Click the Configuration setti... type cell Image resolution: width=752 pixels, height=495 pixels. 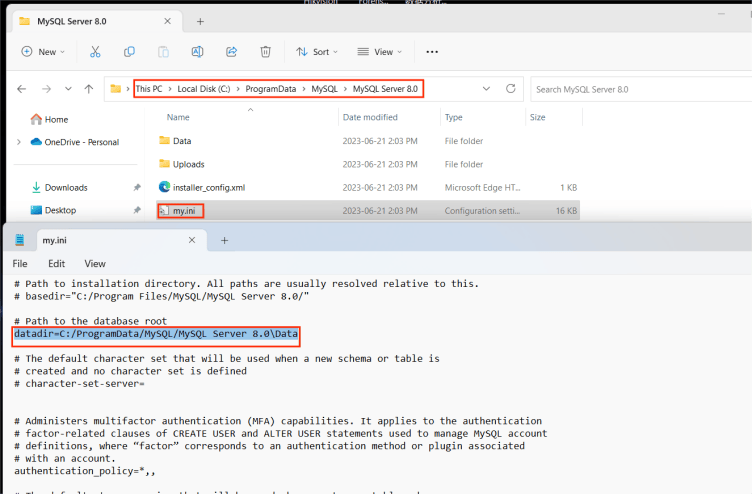pyautogui.click(x=482, y=211)
